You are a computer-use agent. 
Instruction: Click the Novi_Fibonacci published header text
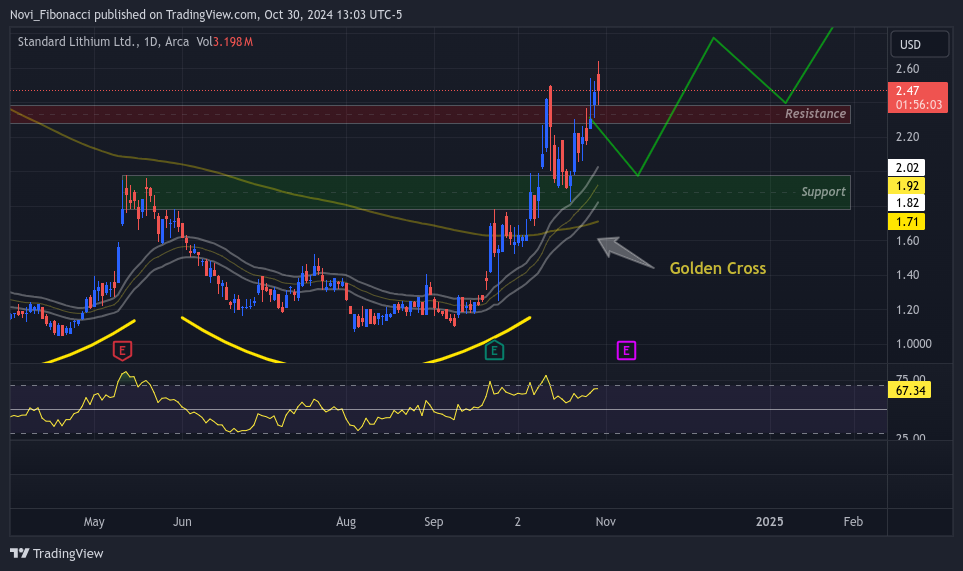(x=206, y=14)
